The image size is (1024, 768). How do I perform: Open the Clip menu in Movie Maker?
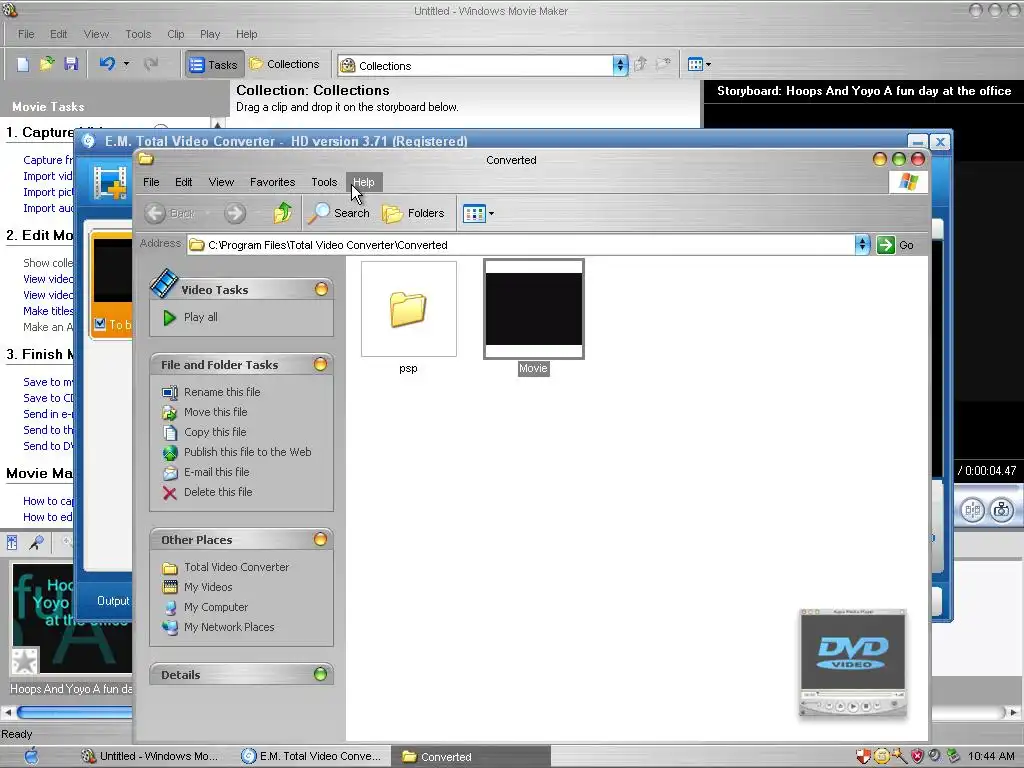[x=175, y=34]
